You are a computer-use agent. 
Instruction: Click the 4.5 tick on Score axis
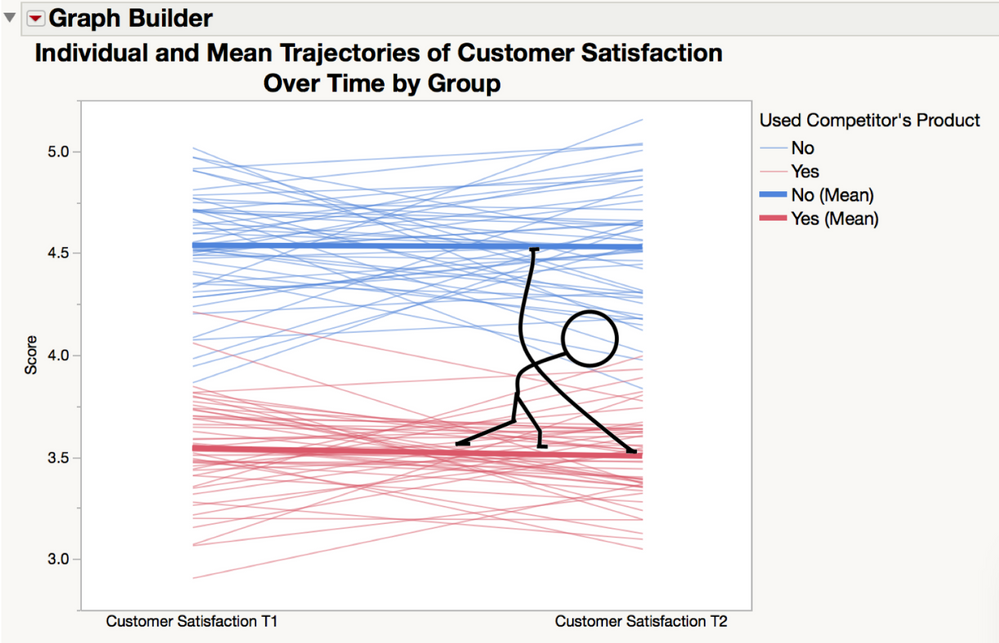coord(59,253)
